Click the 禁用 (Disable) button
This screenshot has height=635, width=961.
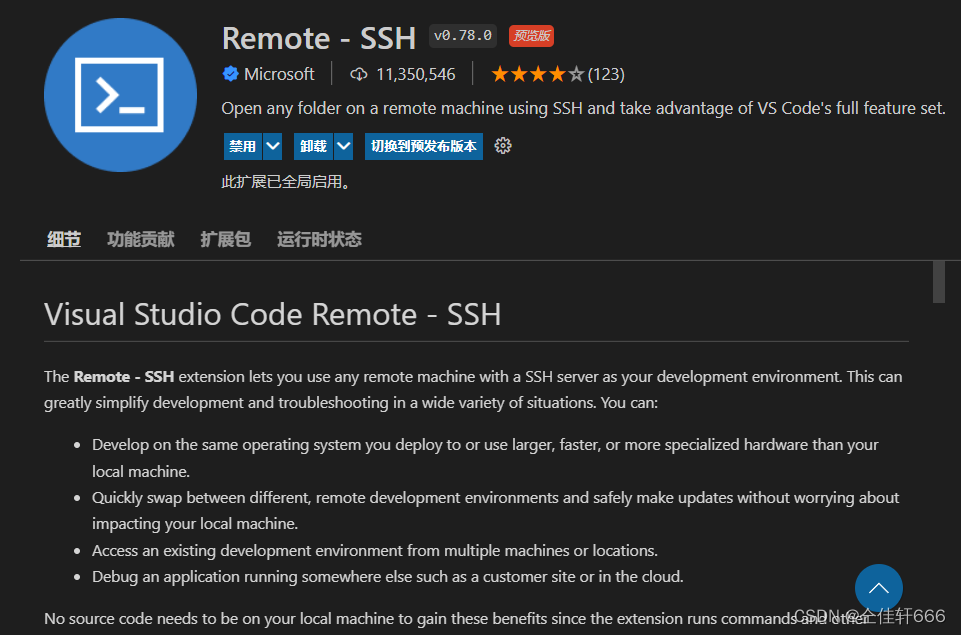click(243, 146)
